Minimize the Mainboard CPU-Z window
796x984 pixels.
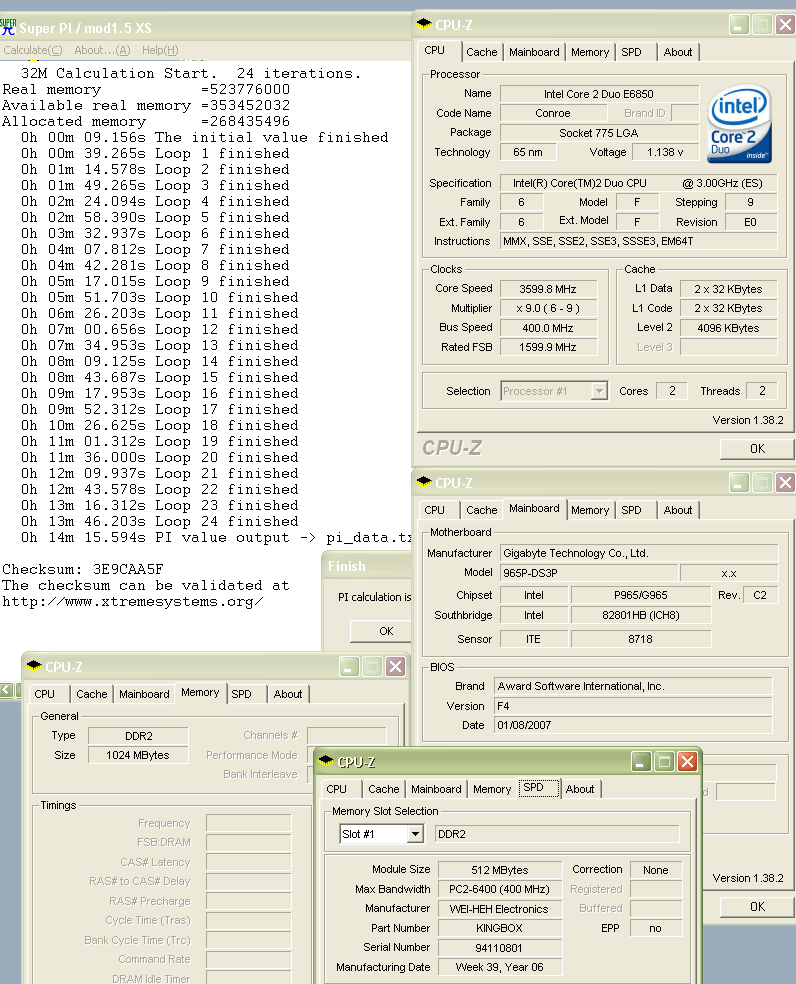tap(739, 483)
